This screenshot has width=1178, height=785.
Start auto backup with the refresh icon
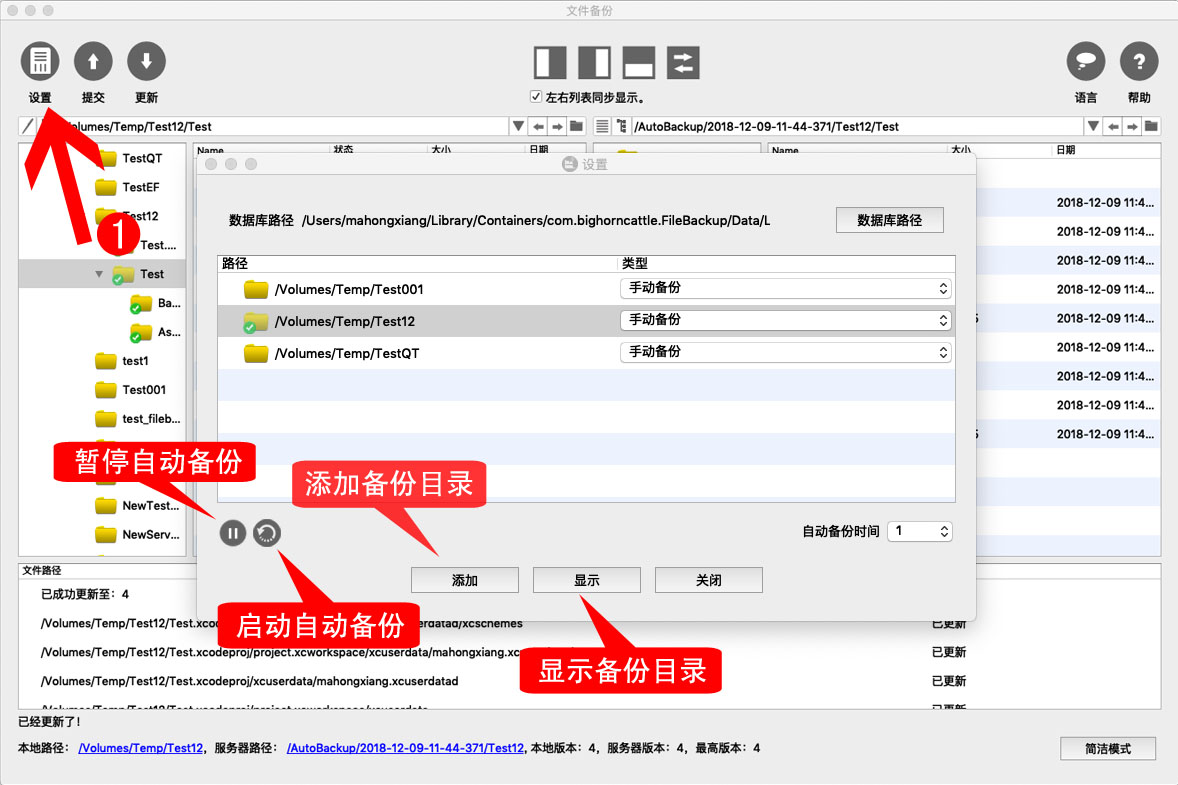click(x=267, y=533)
